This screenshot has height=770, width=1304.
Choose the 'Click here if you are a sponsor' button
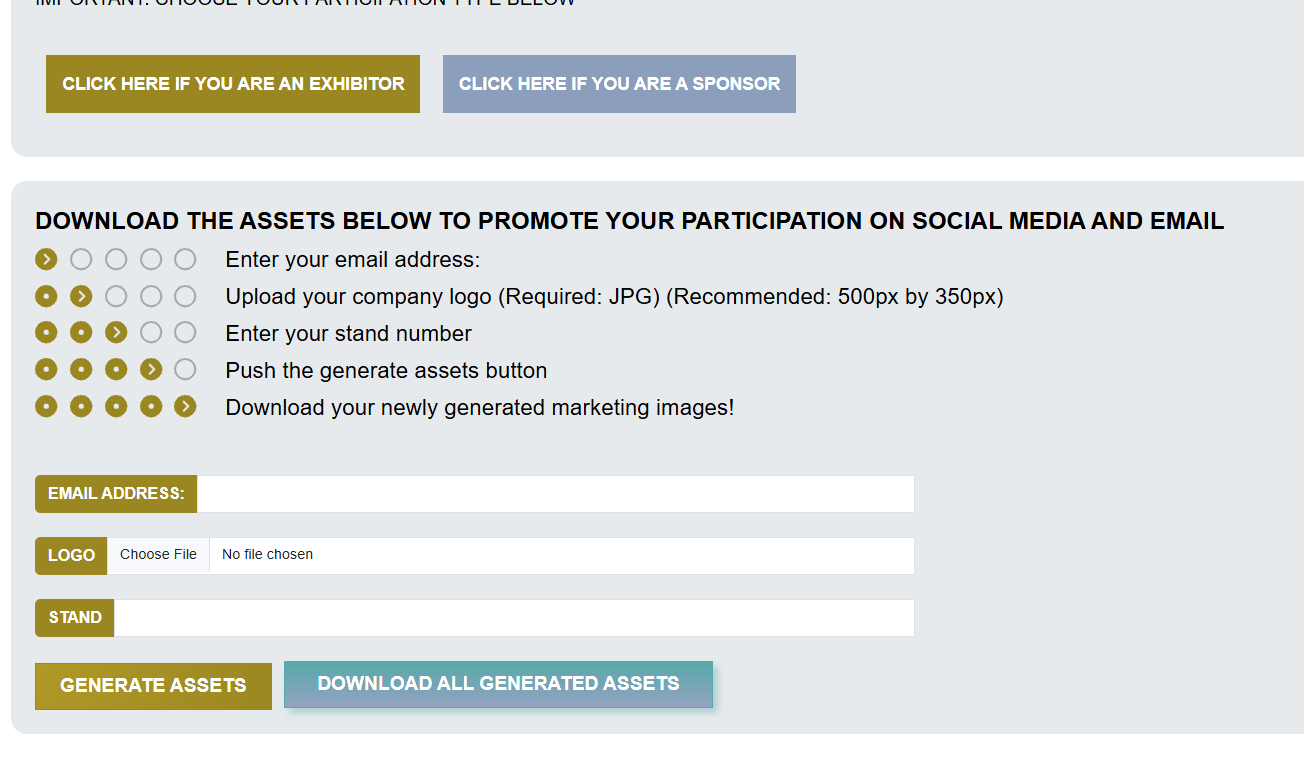(x=619, y=84)
